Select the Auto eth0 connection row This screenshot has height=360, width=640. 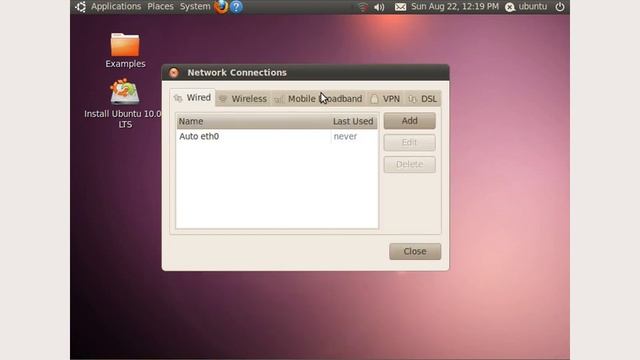tap(277, 136)
